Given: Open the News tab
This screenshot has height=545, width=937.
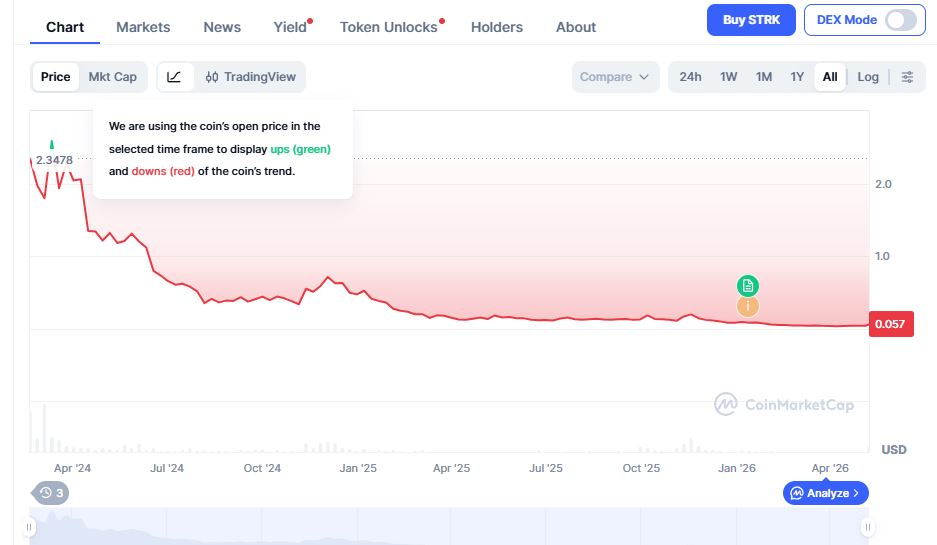Looking at the screenshot, I should tap(222, 27).
